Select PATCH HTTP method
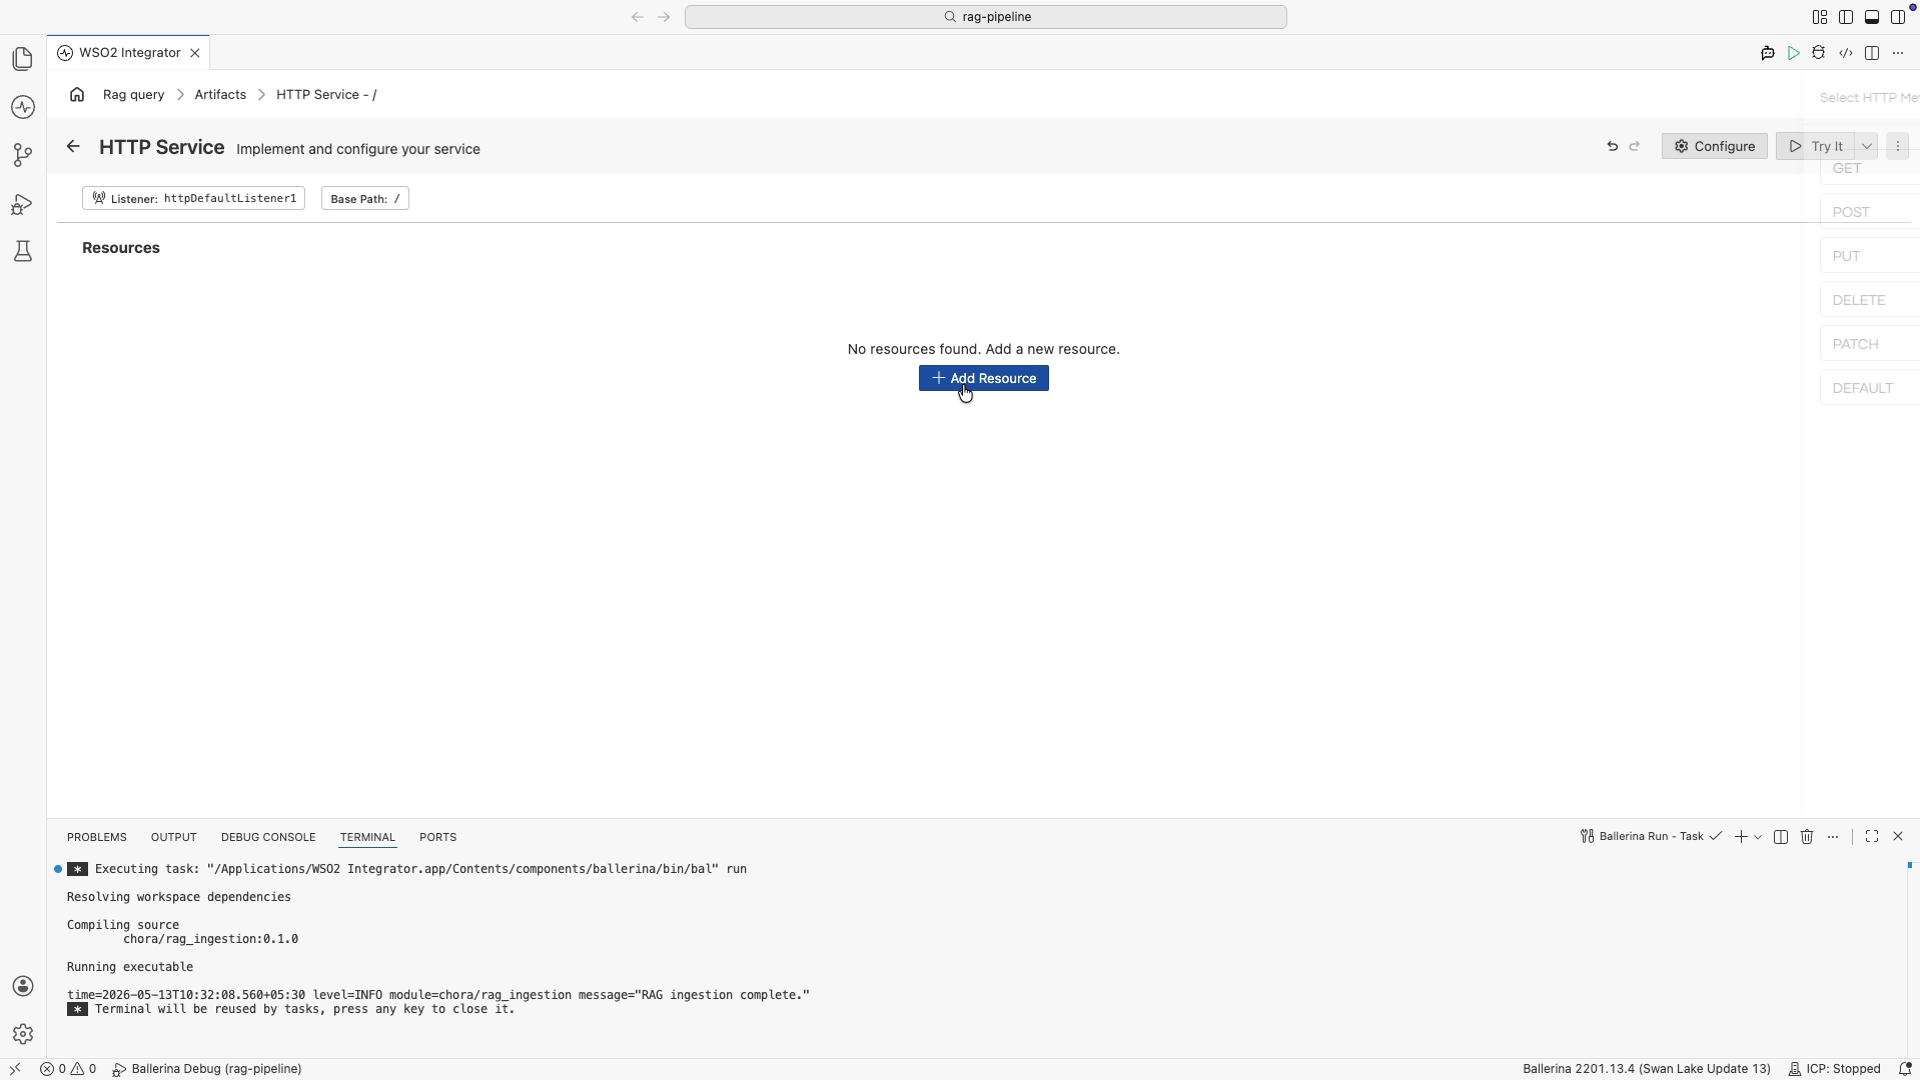Image resolution: width=1920 pixels, height=1080 pixels. pos(1870,345)
